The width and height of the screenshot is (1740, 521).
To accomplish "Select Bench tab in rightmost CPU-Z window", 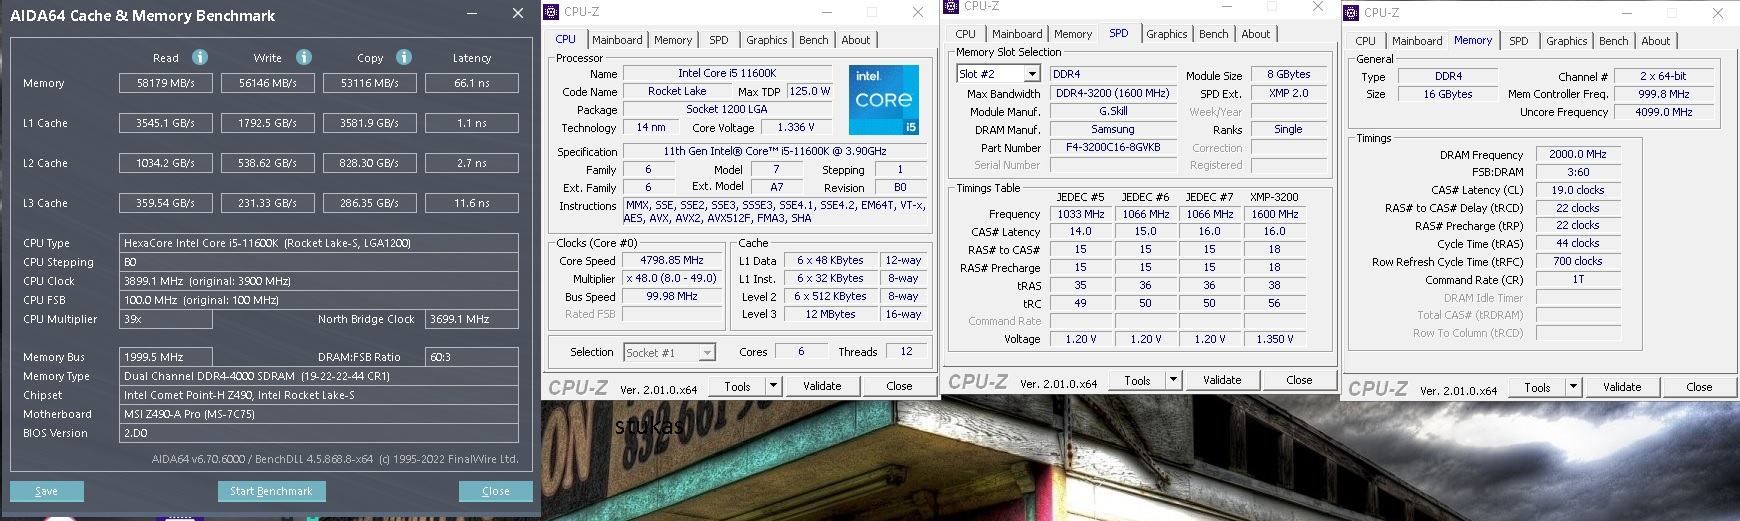I will coord(1614,41).
